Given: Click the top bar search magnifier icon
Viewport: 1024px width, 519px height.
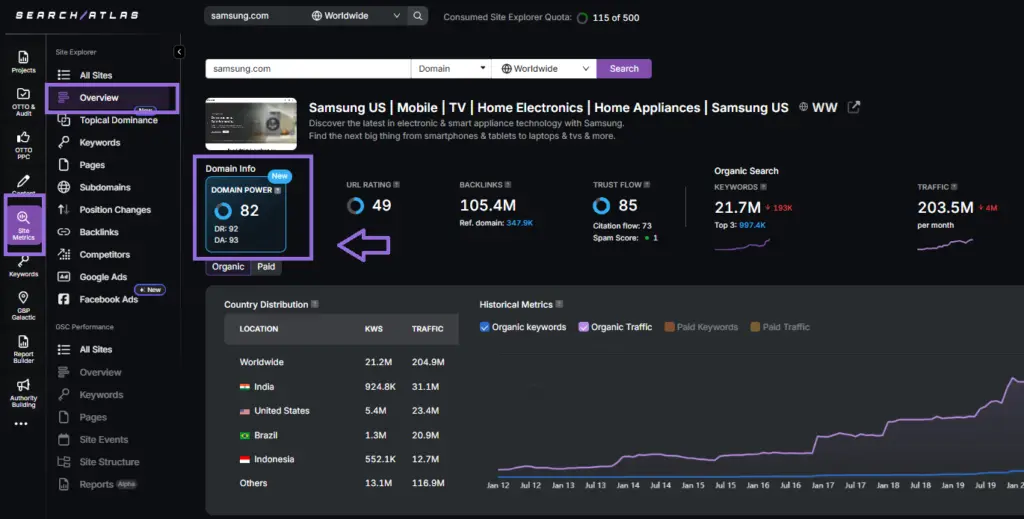Looking at the screenshot, I should (417, 16).
